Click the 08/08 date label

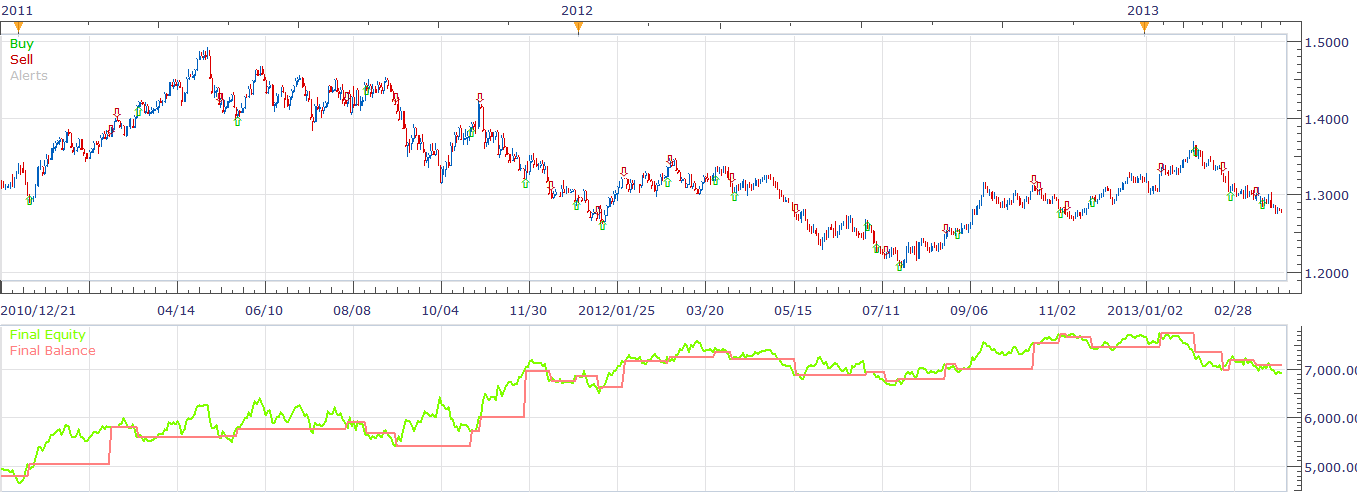coord(353,311)
